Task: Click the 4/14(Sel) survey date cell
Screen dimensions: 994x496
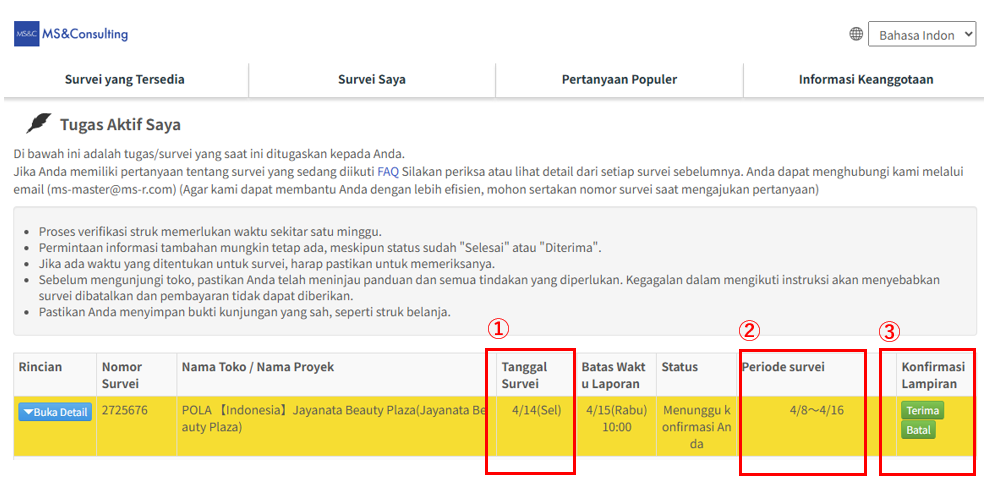Action: [x=536, y=410]
